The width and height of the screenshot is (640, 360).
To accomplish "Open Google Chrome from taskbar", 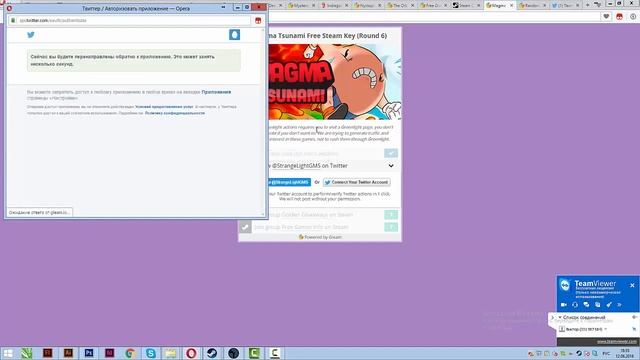I will pos(130,353).
